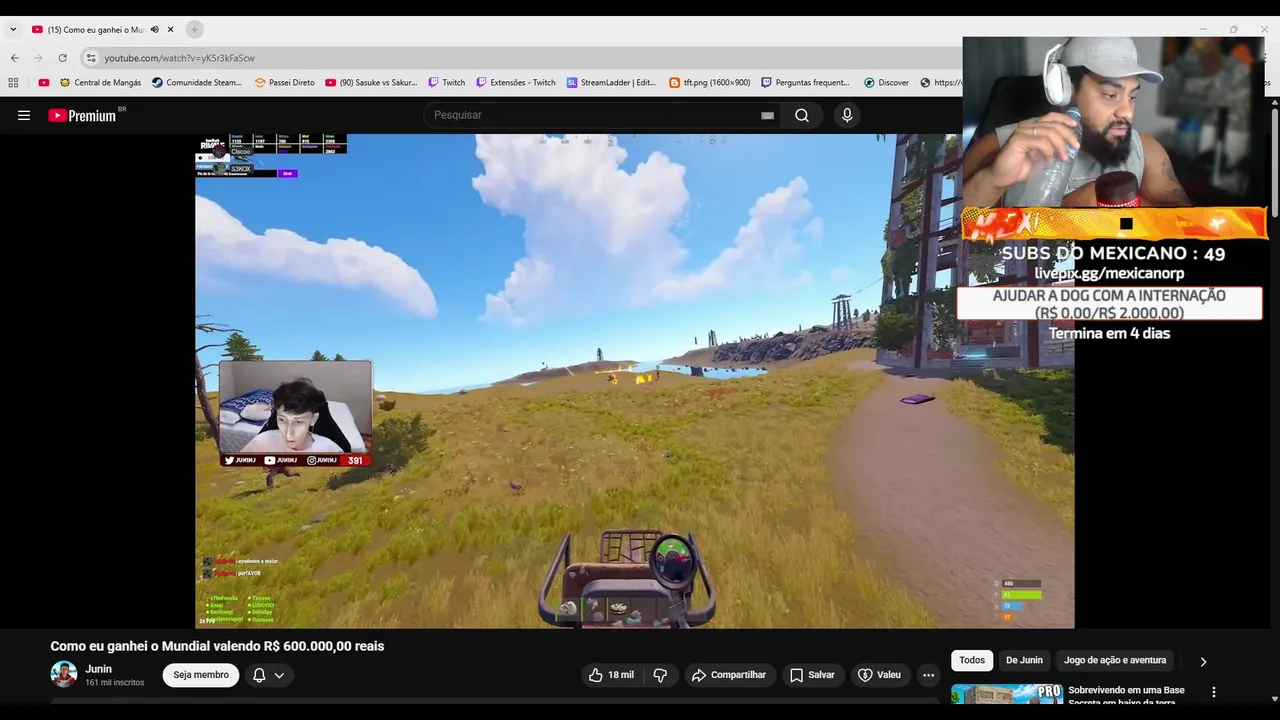Open the Discover bookmark
Viewport: 1280px width, 720px height.
click(886, 83)
